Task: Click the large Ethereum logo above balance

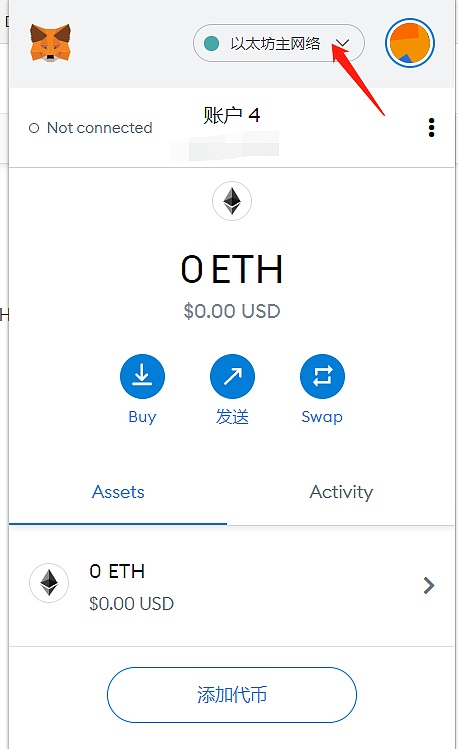Action: 232,201
